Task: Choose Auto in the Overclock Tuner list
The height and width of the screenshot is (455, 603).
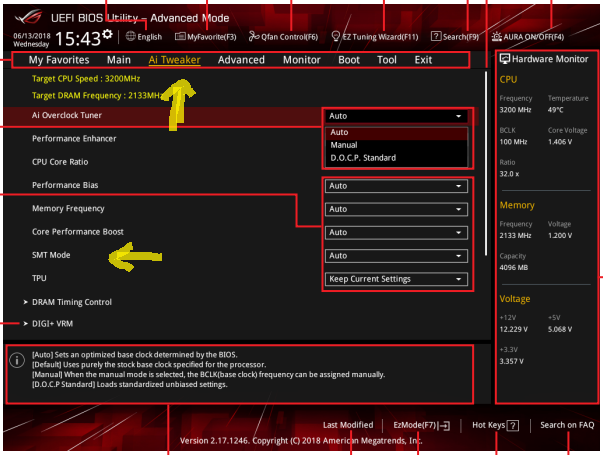Action: (x=396, y=132)
